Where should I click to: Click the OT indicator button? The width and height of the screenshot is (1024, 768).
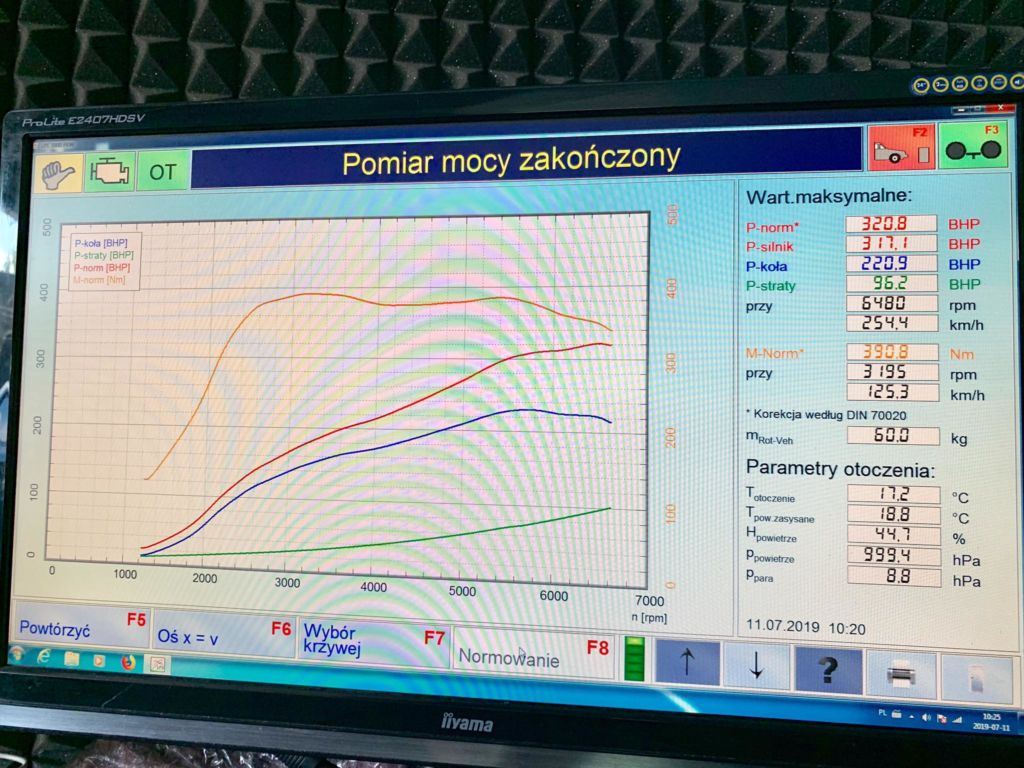pyautogui.click(x=162, y=171)
